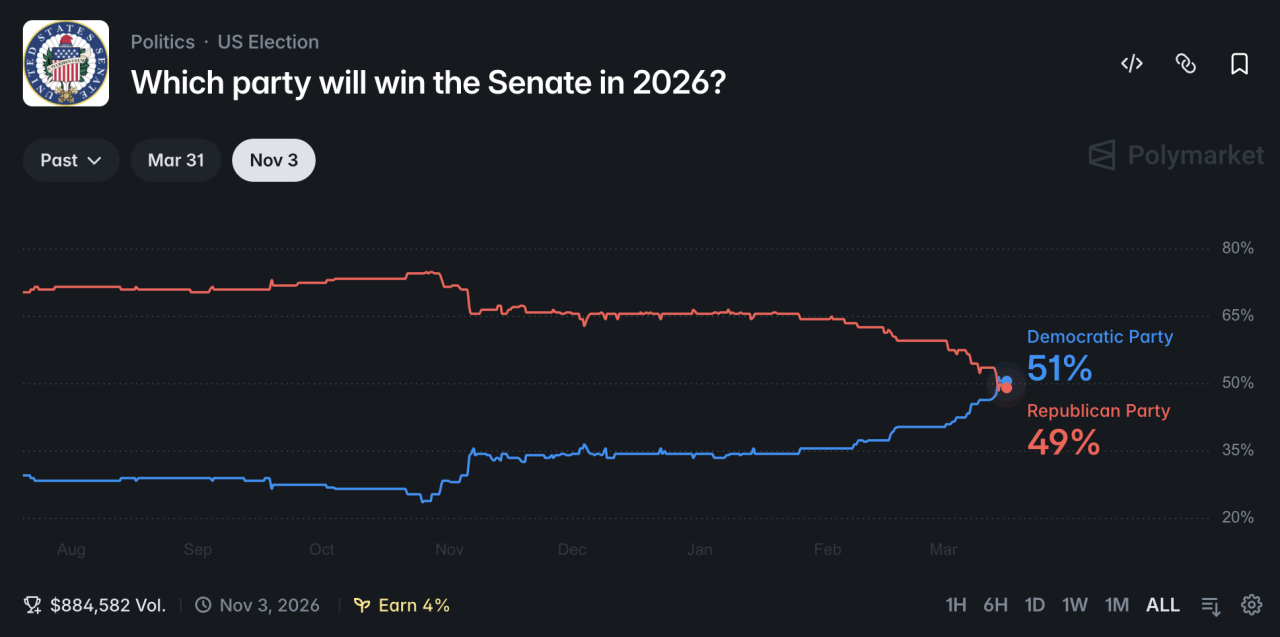Select the Nov 3 date tab
The image size is (1280, 637).
(x=274, y=160)
